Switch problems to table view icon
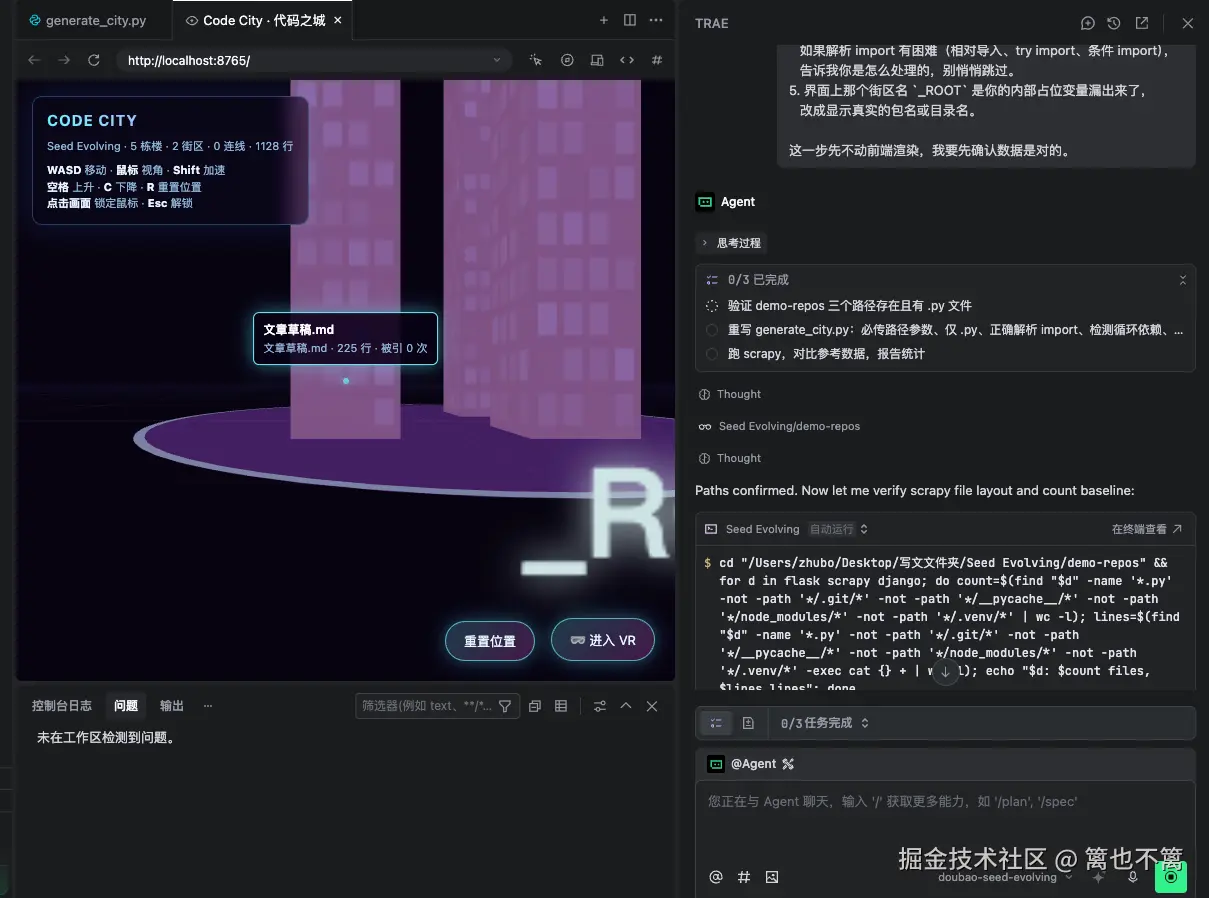The height and width of the screenshot is (898, 1209). click(x=561, y=706)
